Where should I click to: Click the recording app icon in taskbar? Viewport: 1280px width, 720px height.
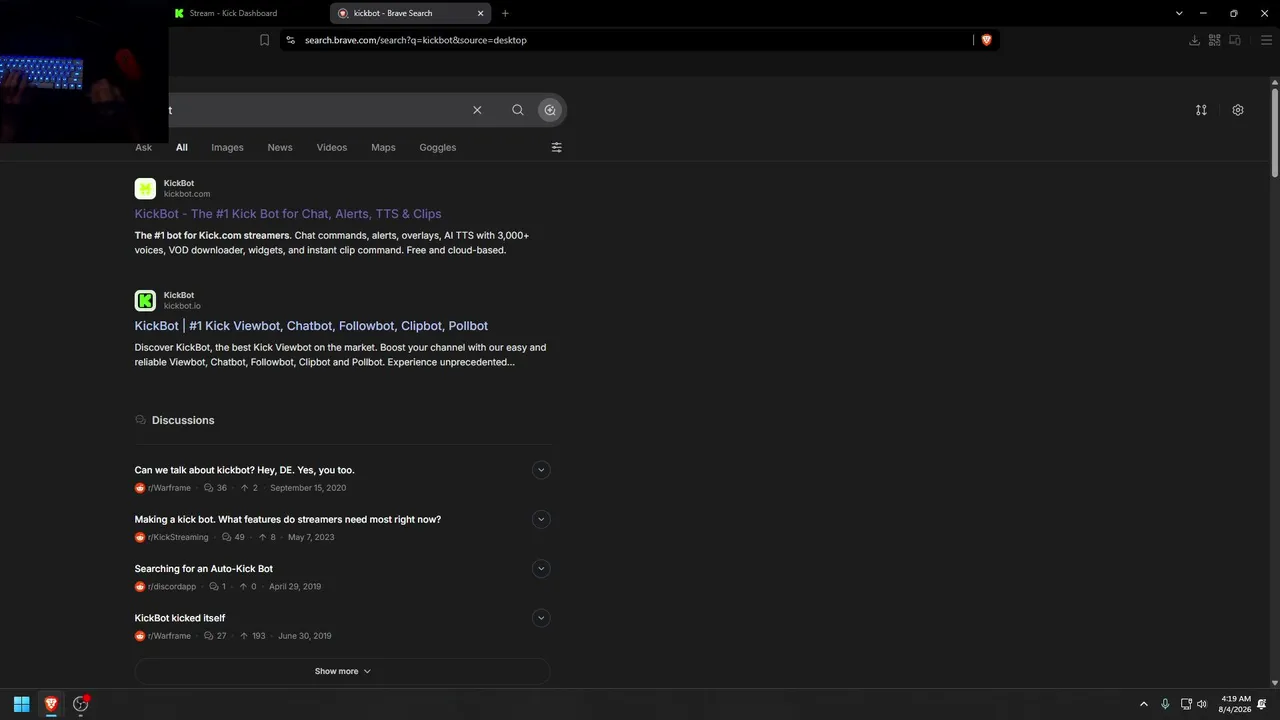pos(81,704)
